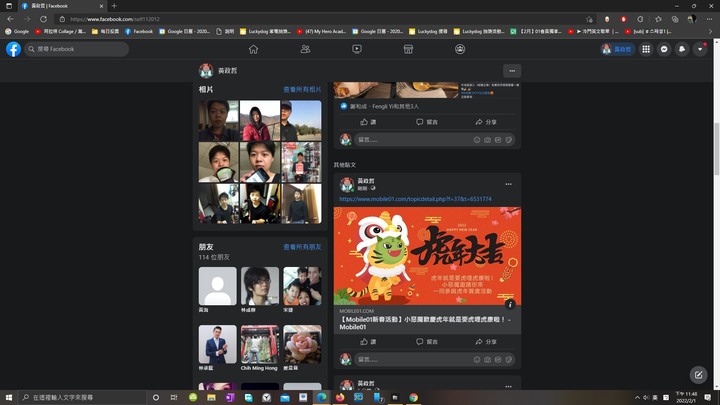Expand the account dropdown arrow
This screenshot has width=720, height=405.
[700, 49]
